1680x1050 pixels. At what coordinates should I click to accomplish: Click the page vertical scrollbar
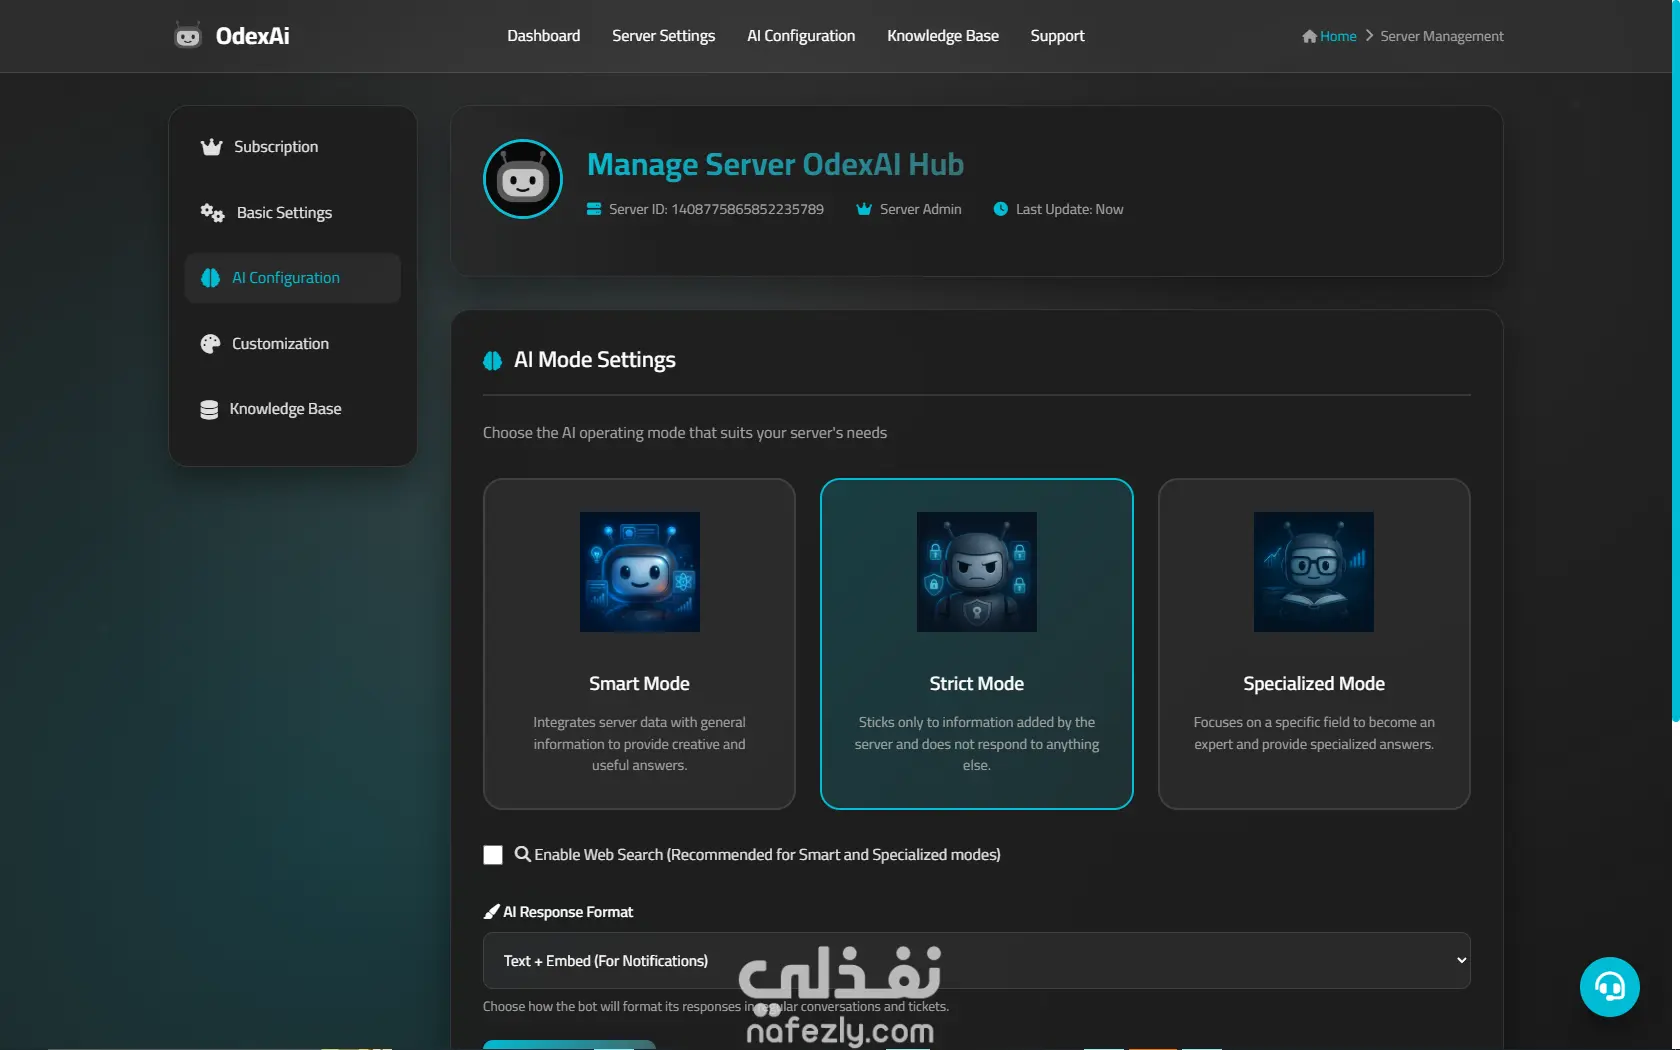click(1676, 360)
